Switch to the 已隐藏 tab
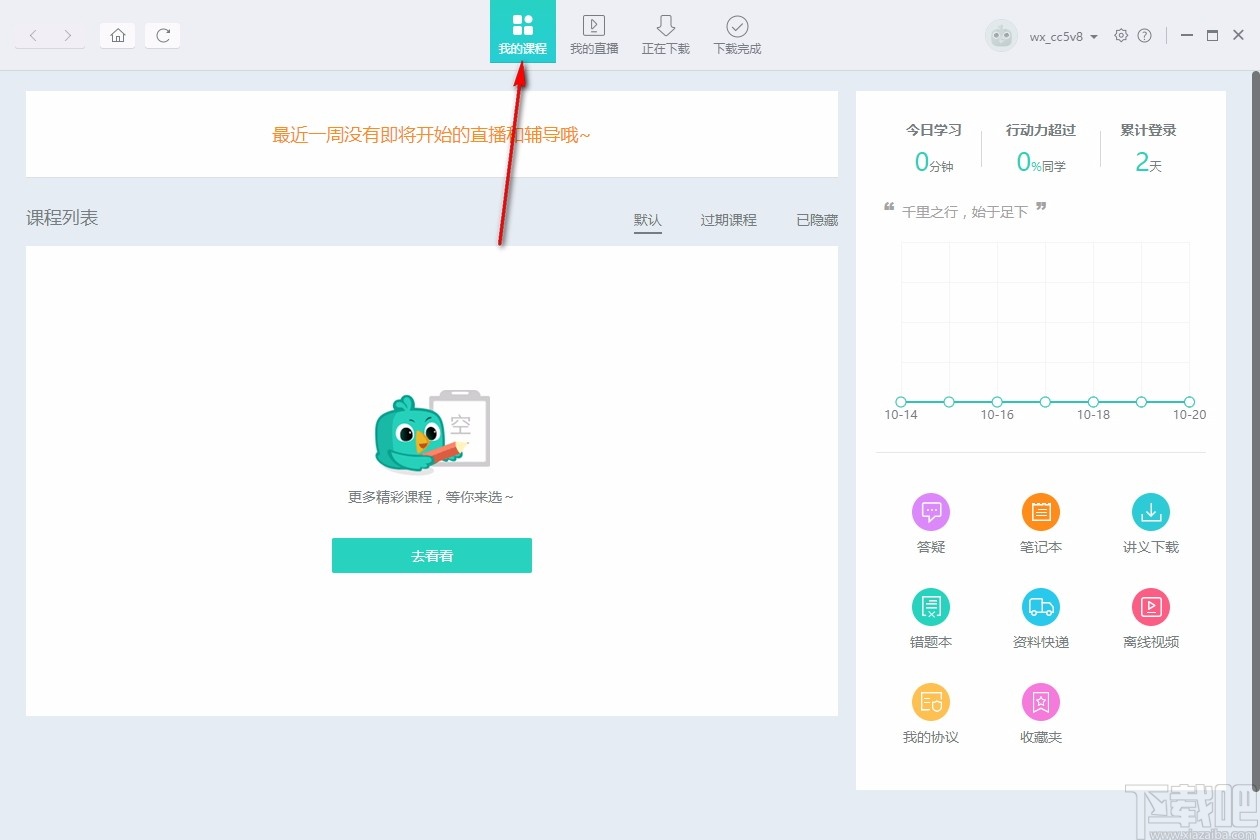 coord(817,220)
